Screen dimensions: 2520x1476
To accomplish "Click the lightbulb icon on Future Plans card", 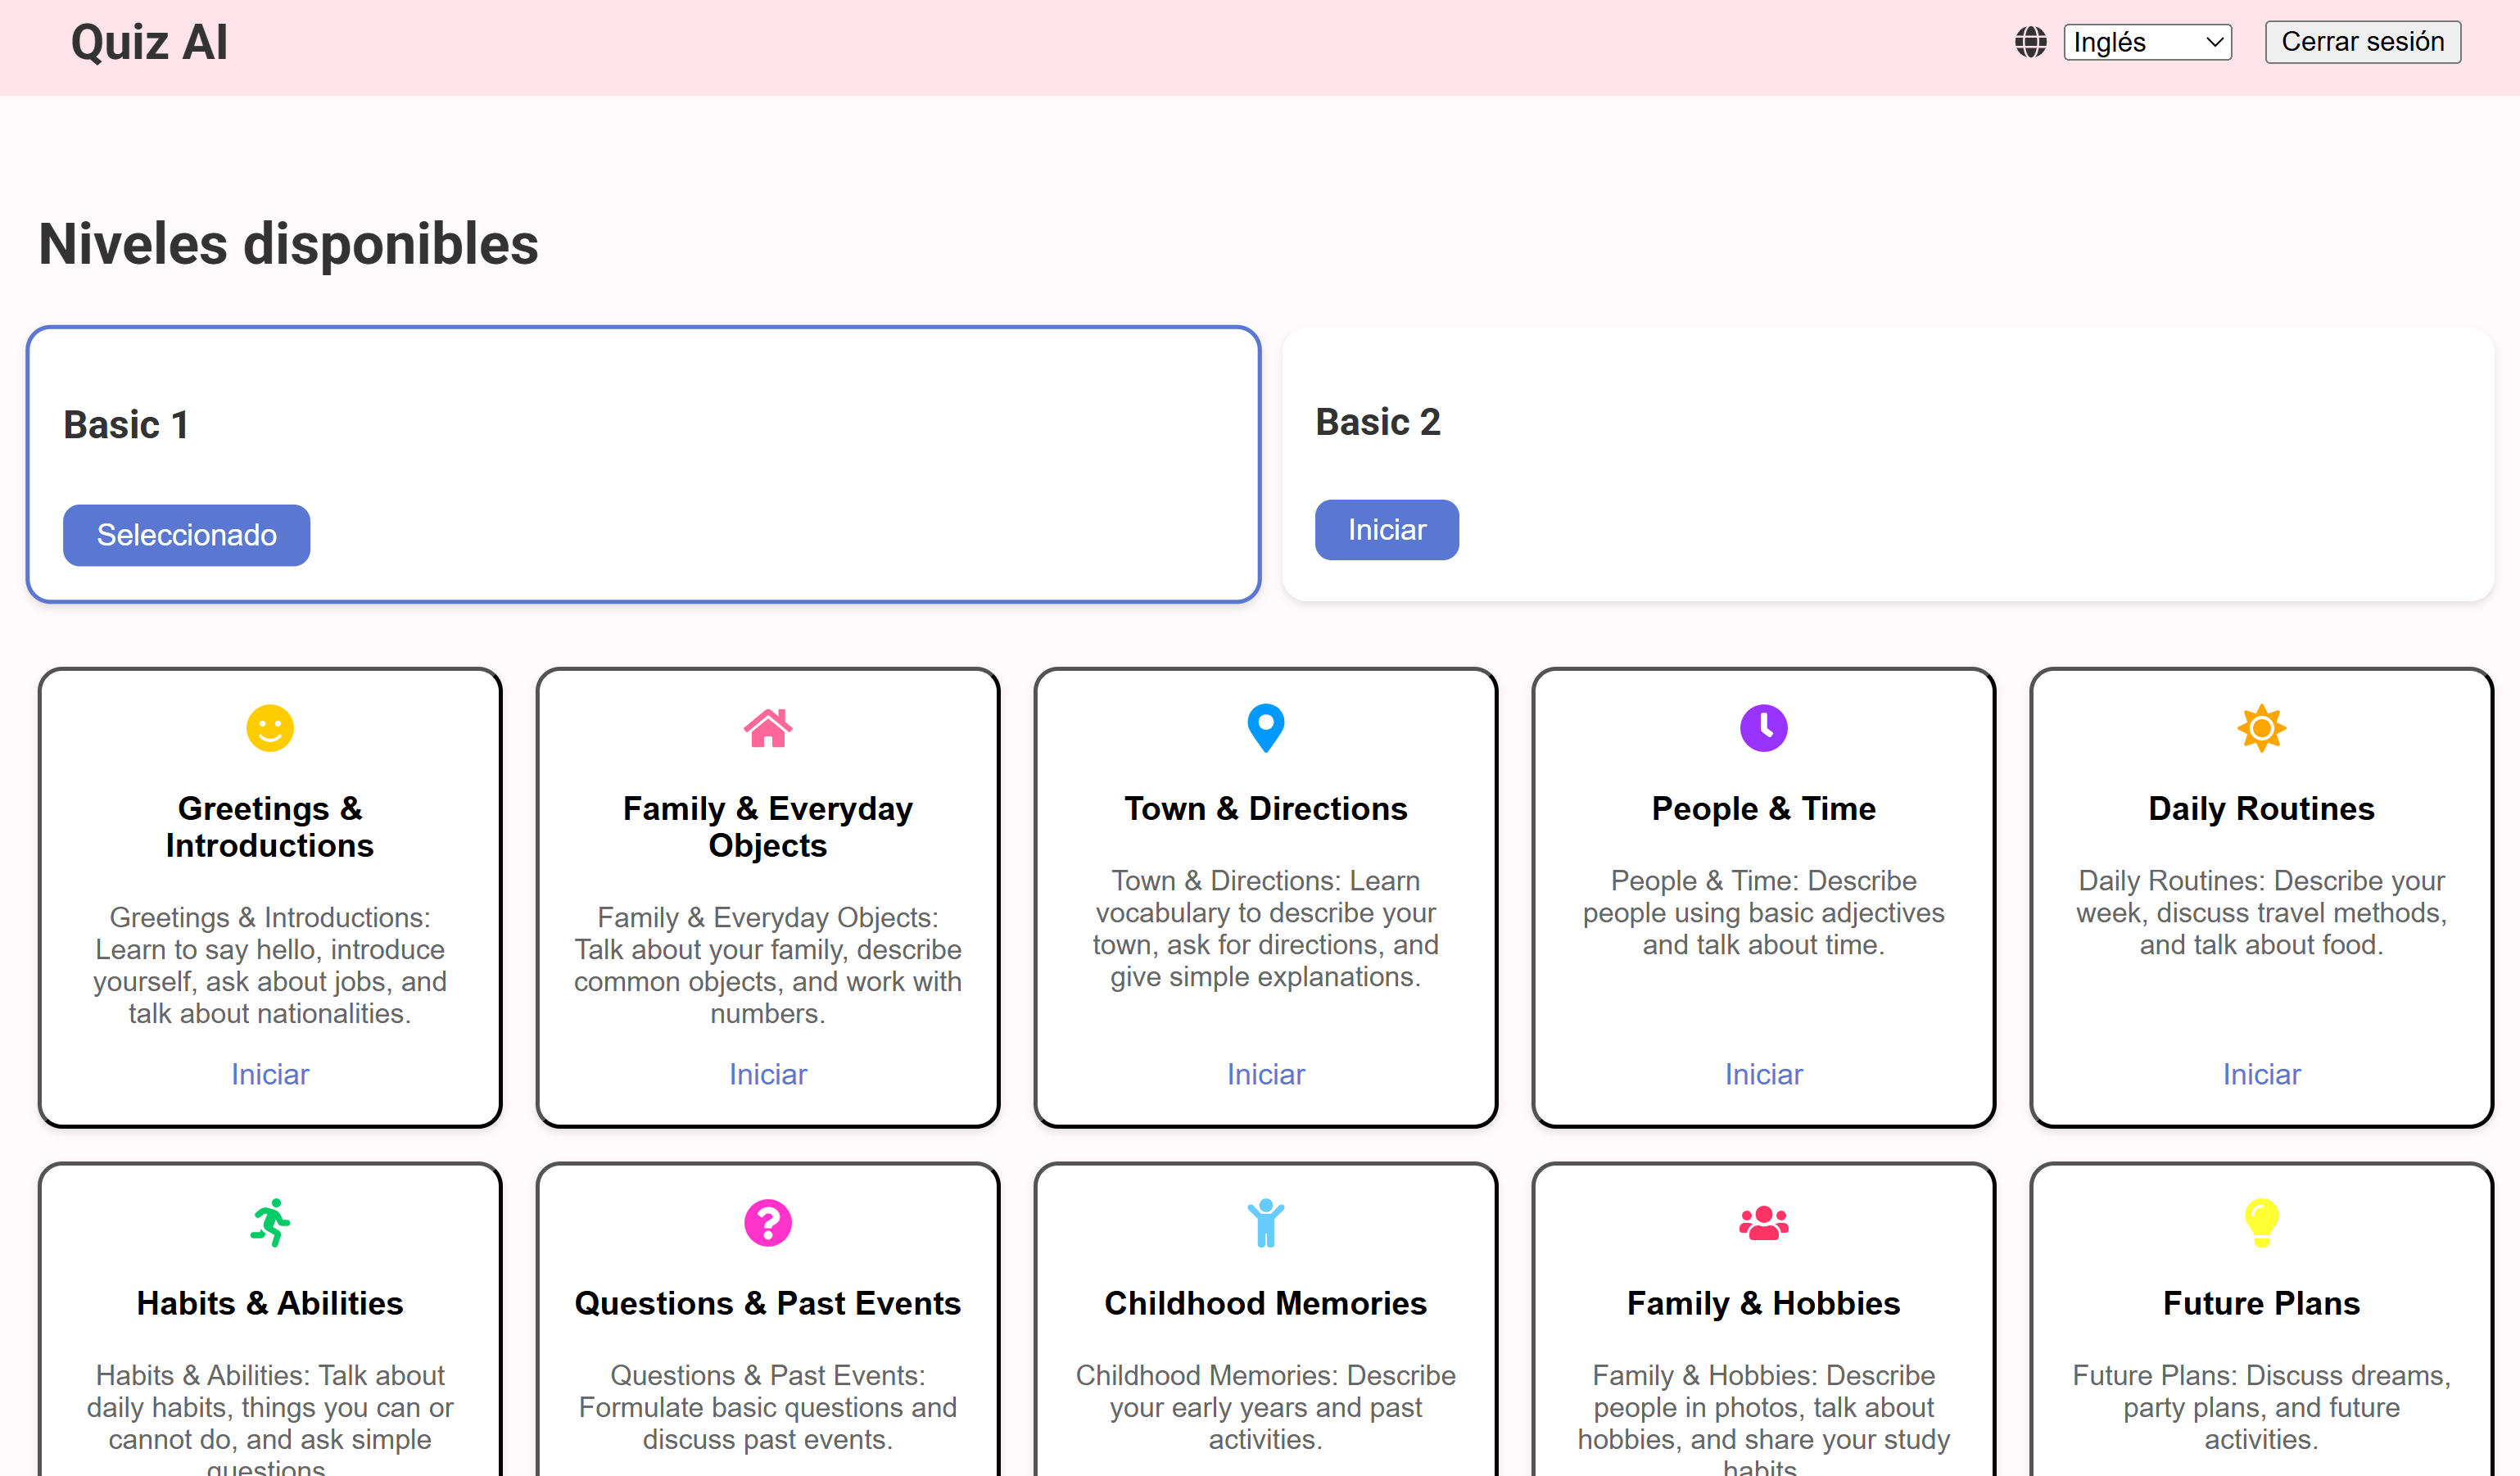I will 2260,1222.
